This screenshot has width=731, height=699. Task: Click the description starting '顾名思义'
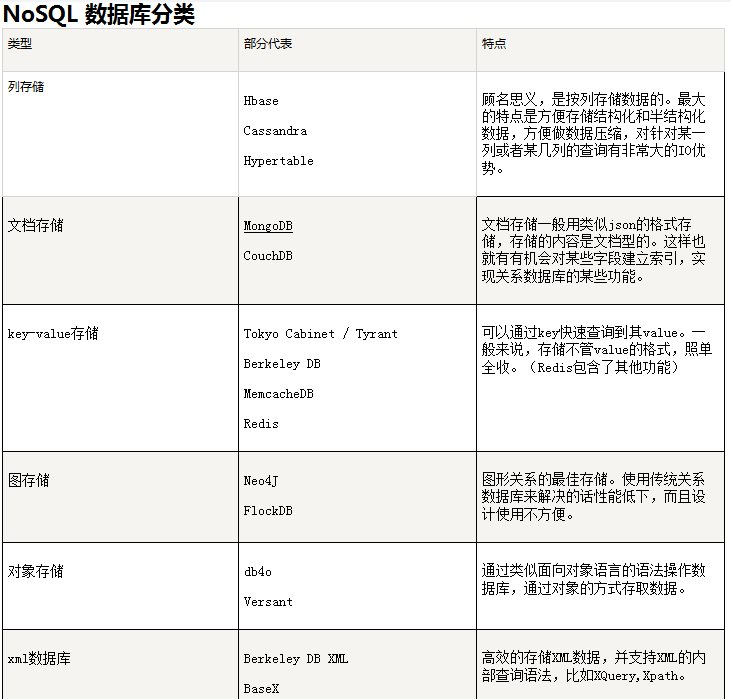(593, 133)
